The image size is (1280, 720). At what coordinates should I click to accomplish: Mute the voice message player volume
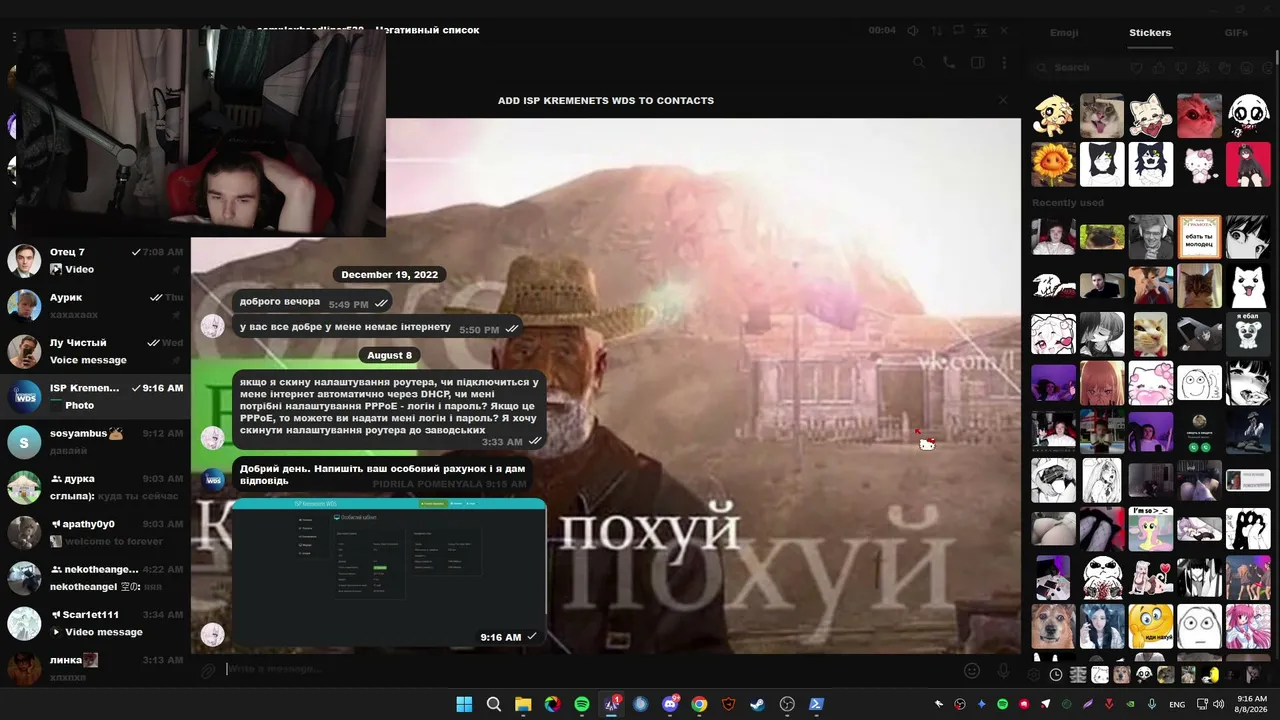click(913, 30)
